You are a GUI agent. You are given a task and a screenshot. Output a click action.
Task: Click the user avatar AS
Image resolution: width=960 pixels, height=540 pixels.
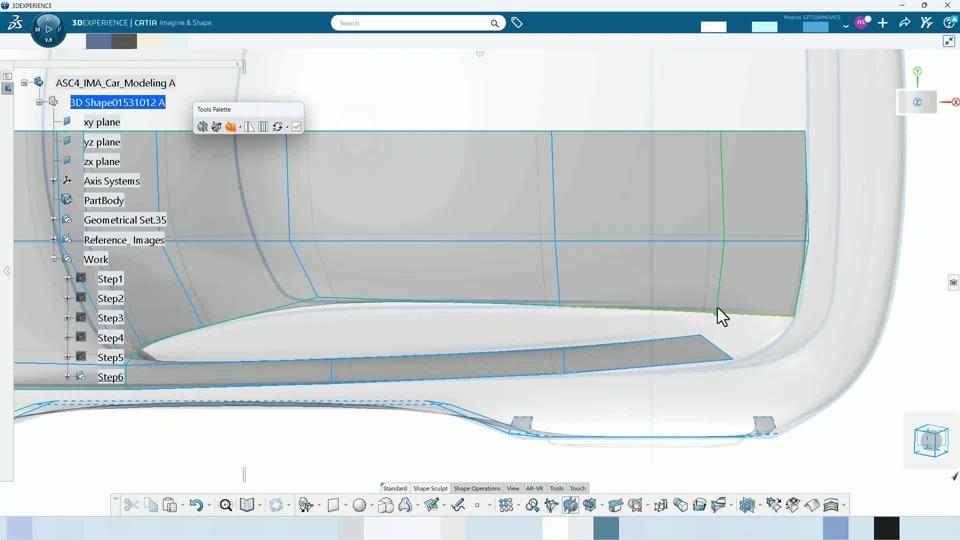pos(862,23)
